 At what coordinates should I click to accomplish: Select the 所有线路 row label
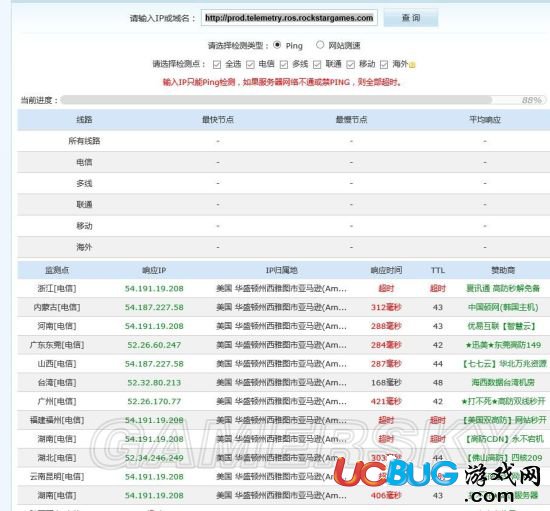coord(84,141)
